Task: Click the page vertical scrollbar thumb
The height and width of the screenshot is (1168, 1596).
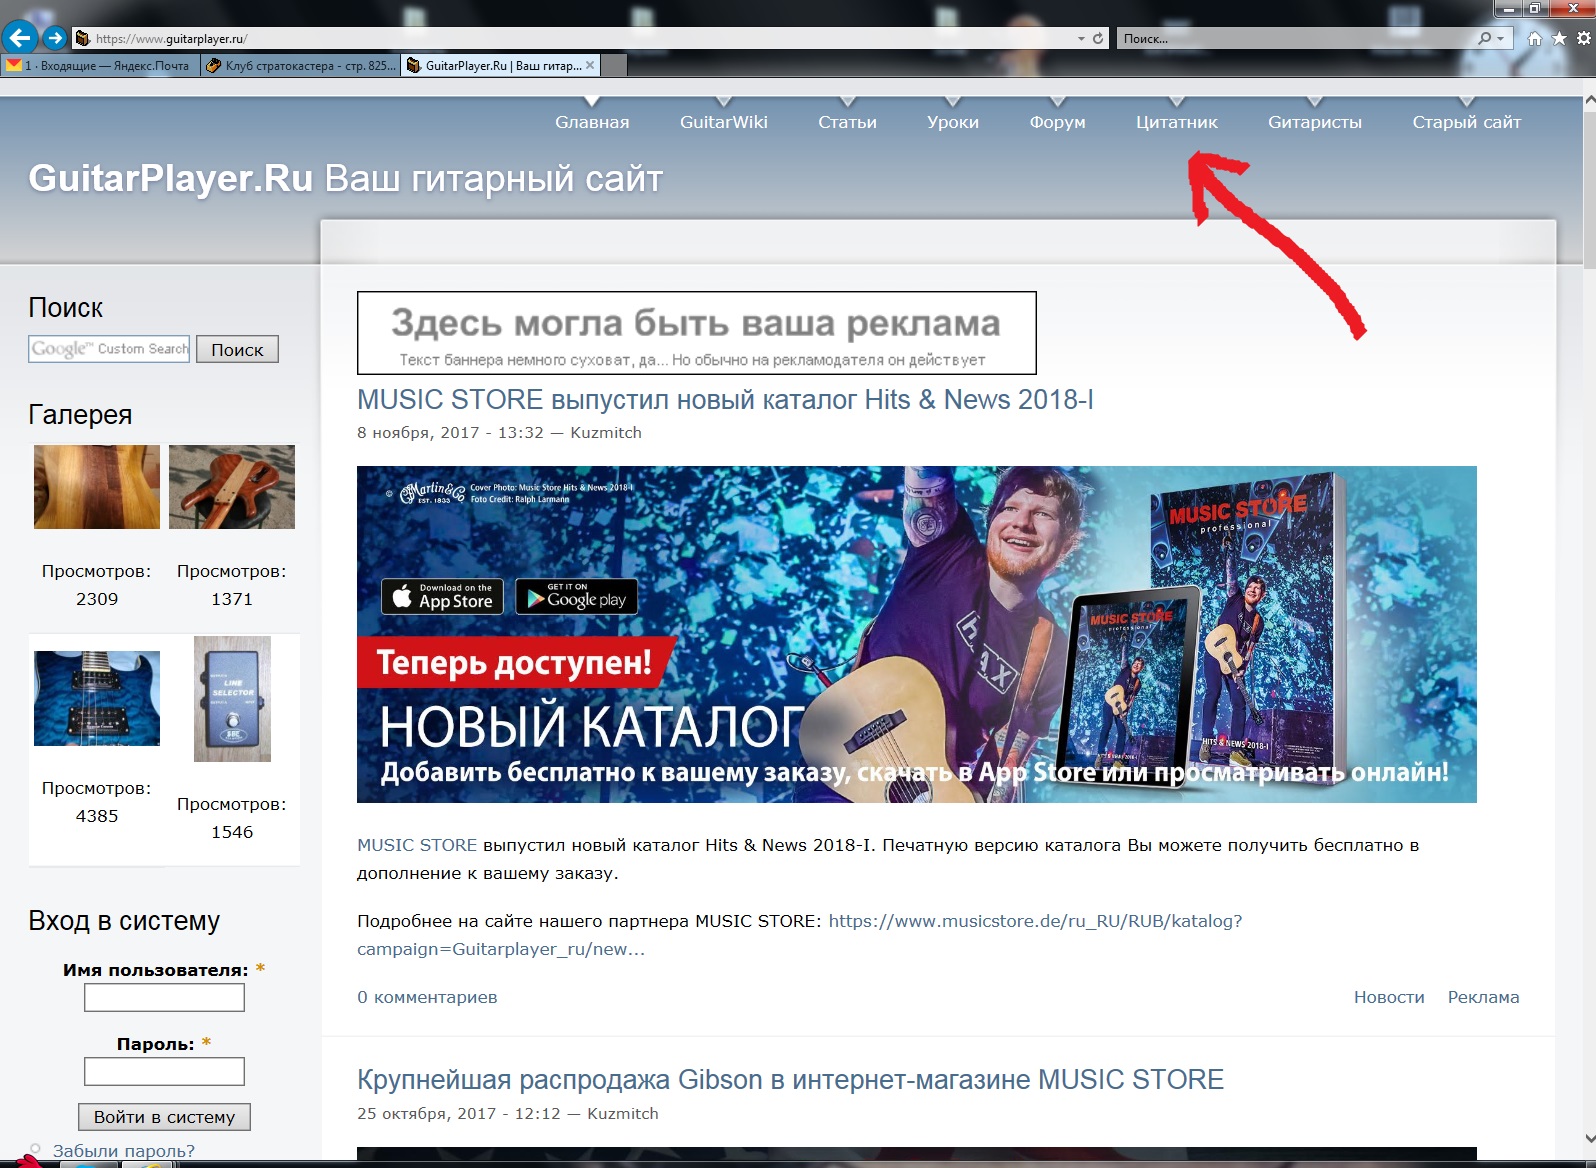Action: click(x=1589, y=190)
